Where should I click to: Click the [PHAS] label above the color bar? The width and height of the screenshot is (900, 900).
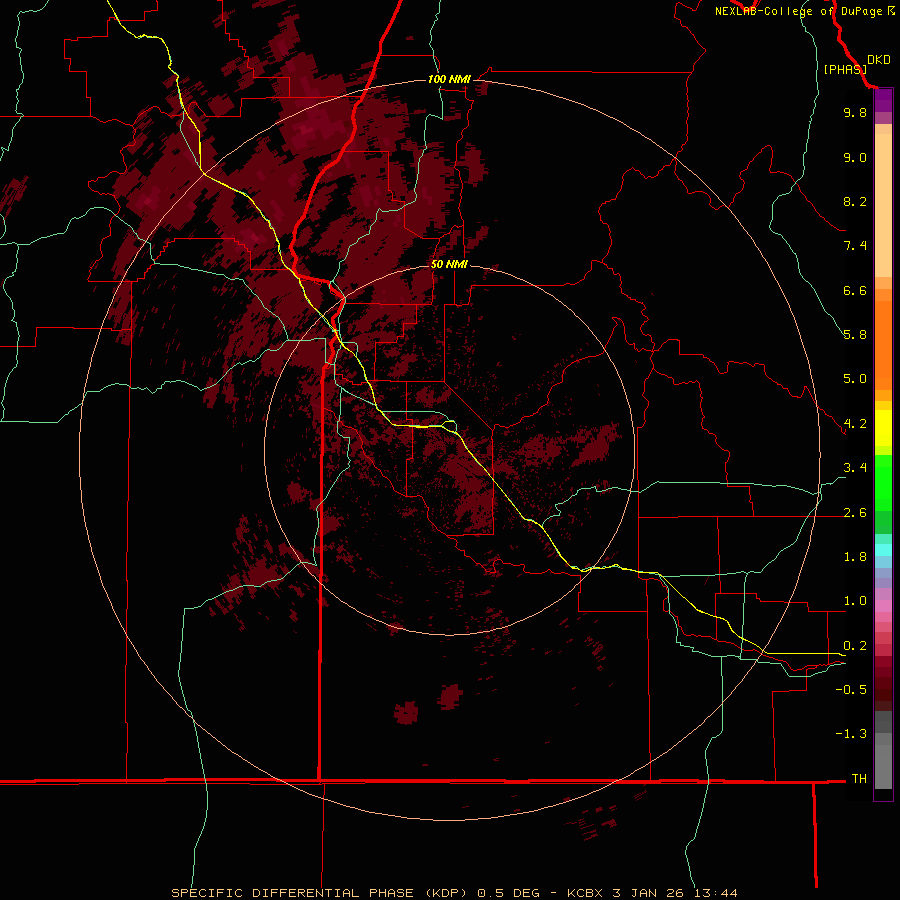click(845, 69)
